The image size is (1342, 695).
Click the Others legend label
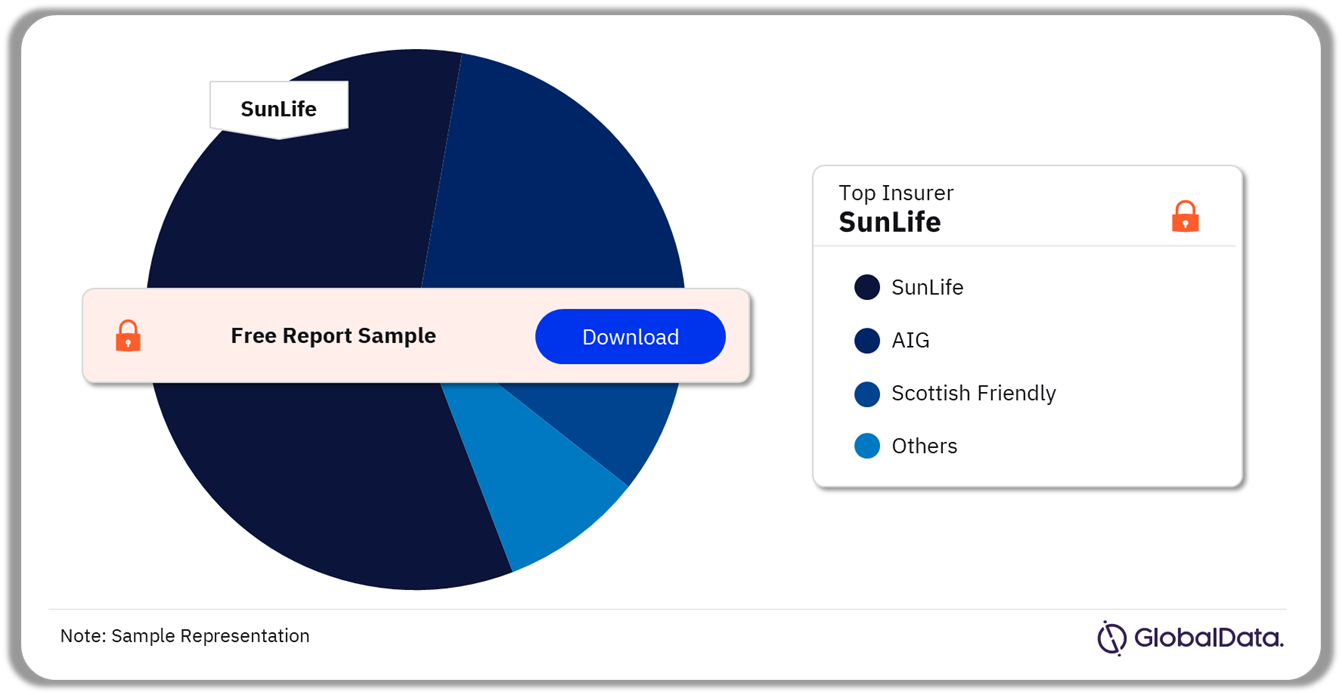(924, 446)
